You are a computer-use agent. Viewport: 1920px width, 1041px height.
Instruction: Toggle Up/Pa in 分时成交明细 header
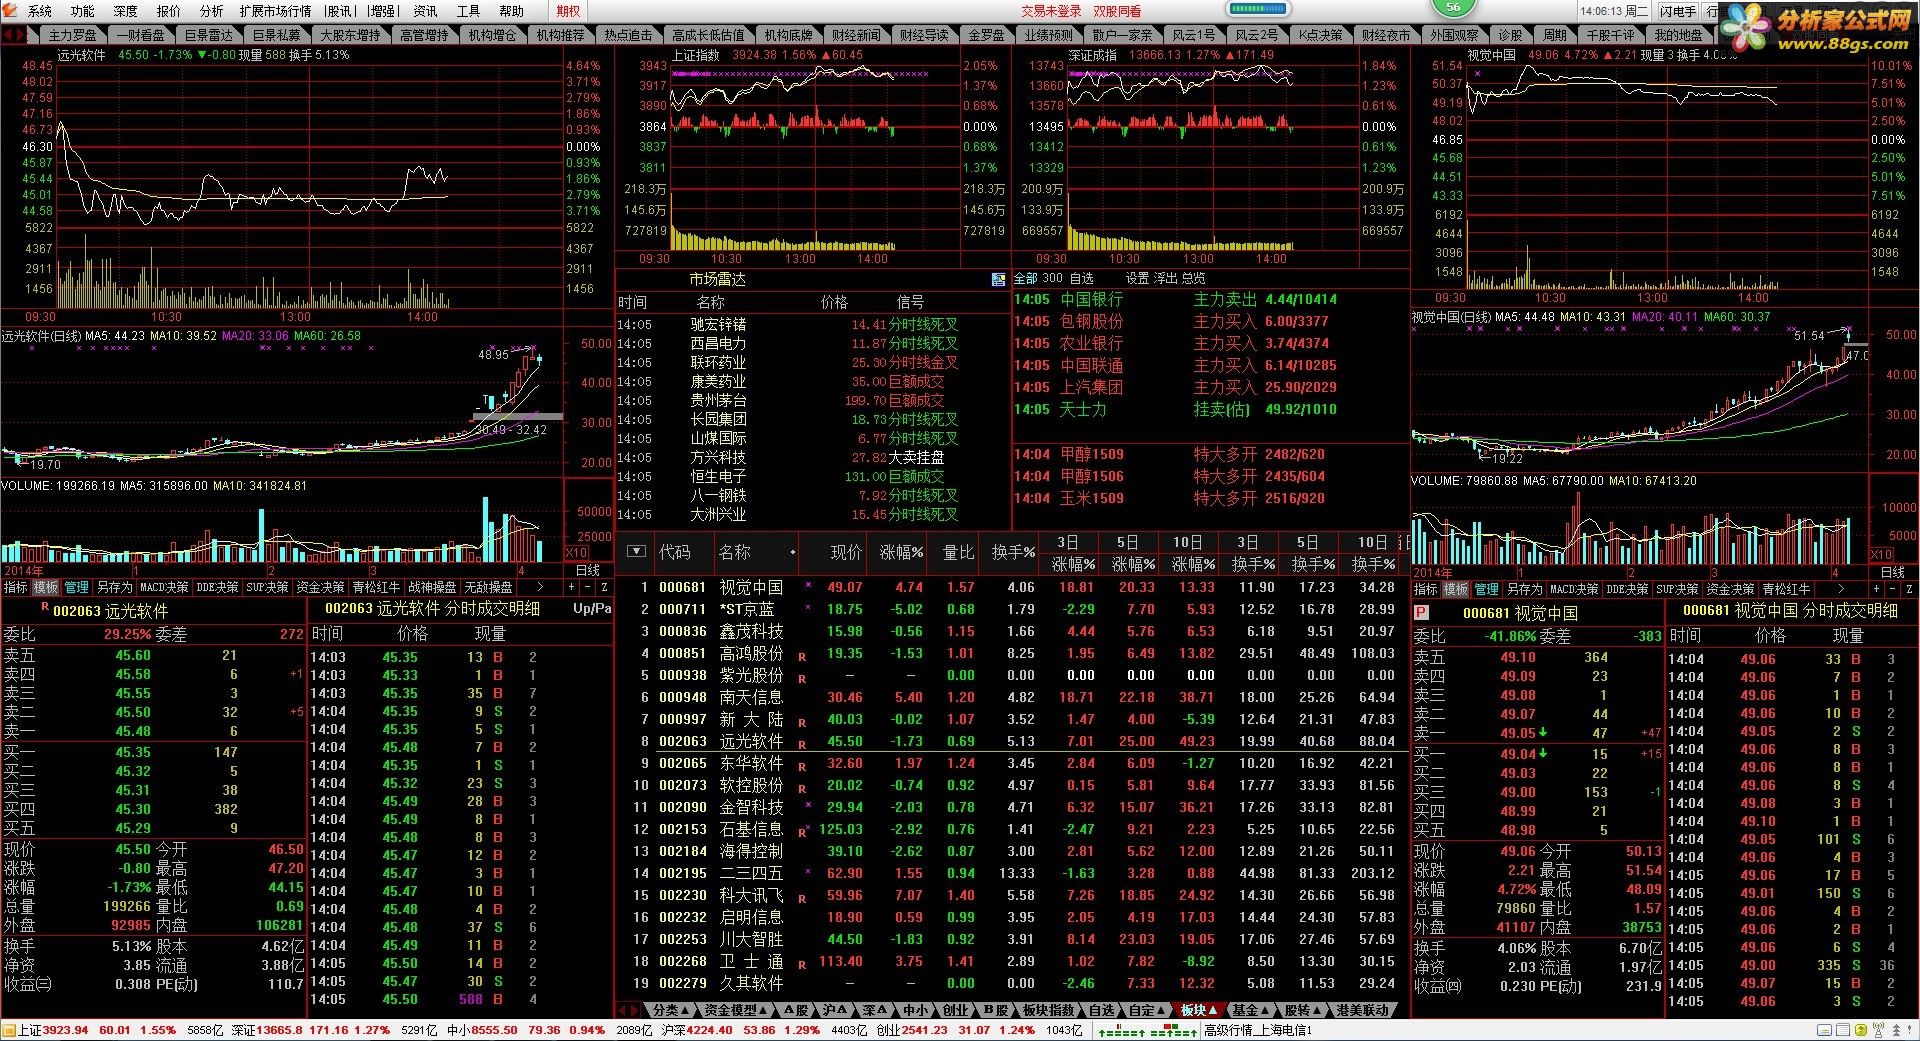(x=591, y=608)
